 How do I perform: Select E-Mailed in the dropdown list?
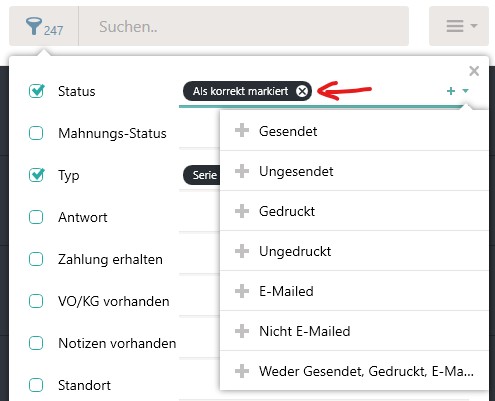click(x=354, y=291)
